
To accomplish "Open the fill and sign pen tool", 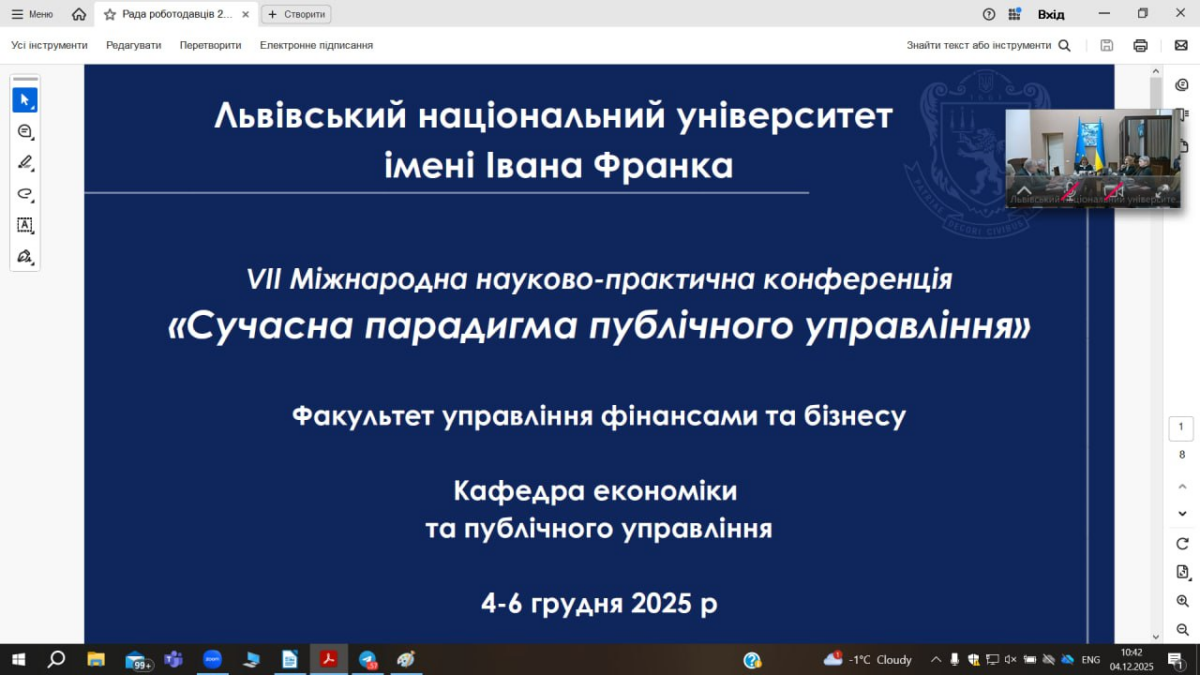I will [x=25, y=257].
